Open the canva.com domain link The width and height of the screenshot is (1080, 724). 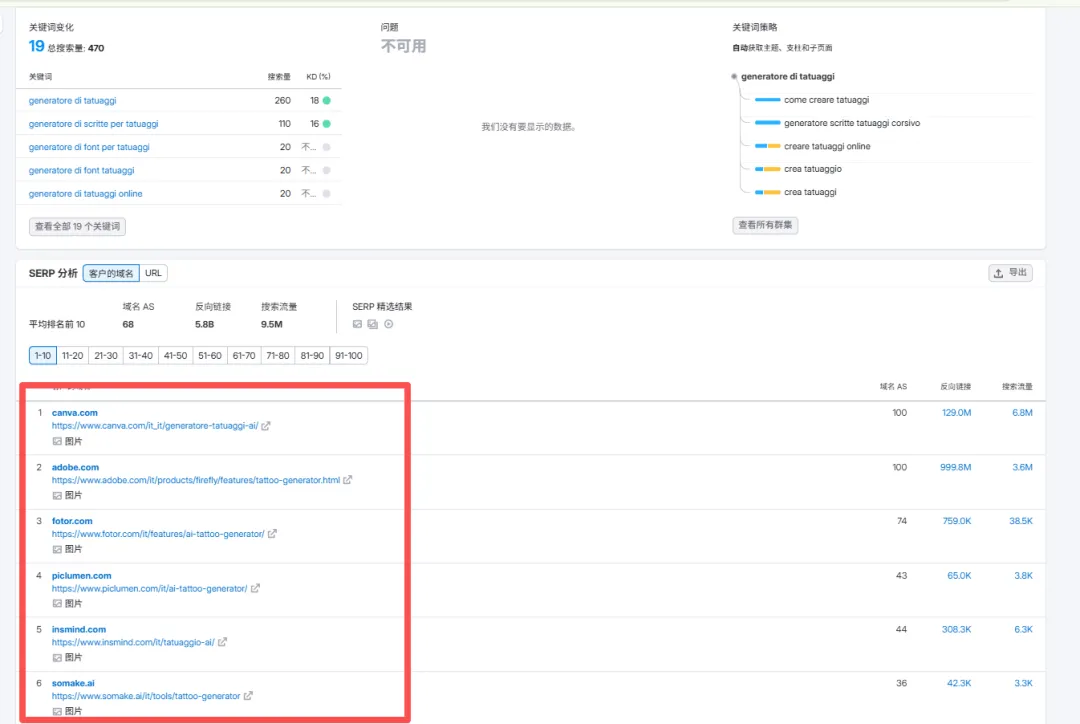74,413
